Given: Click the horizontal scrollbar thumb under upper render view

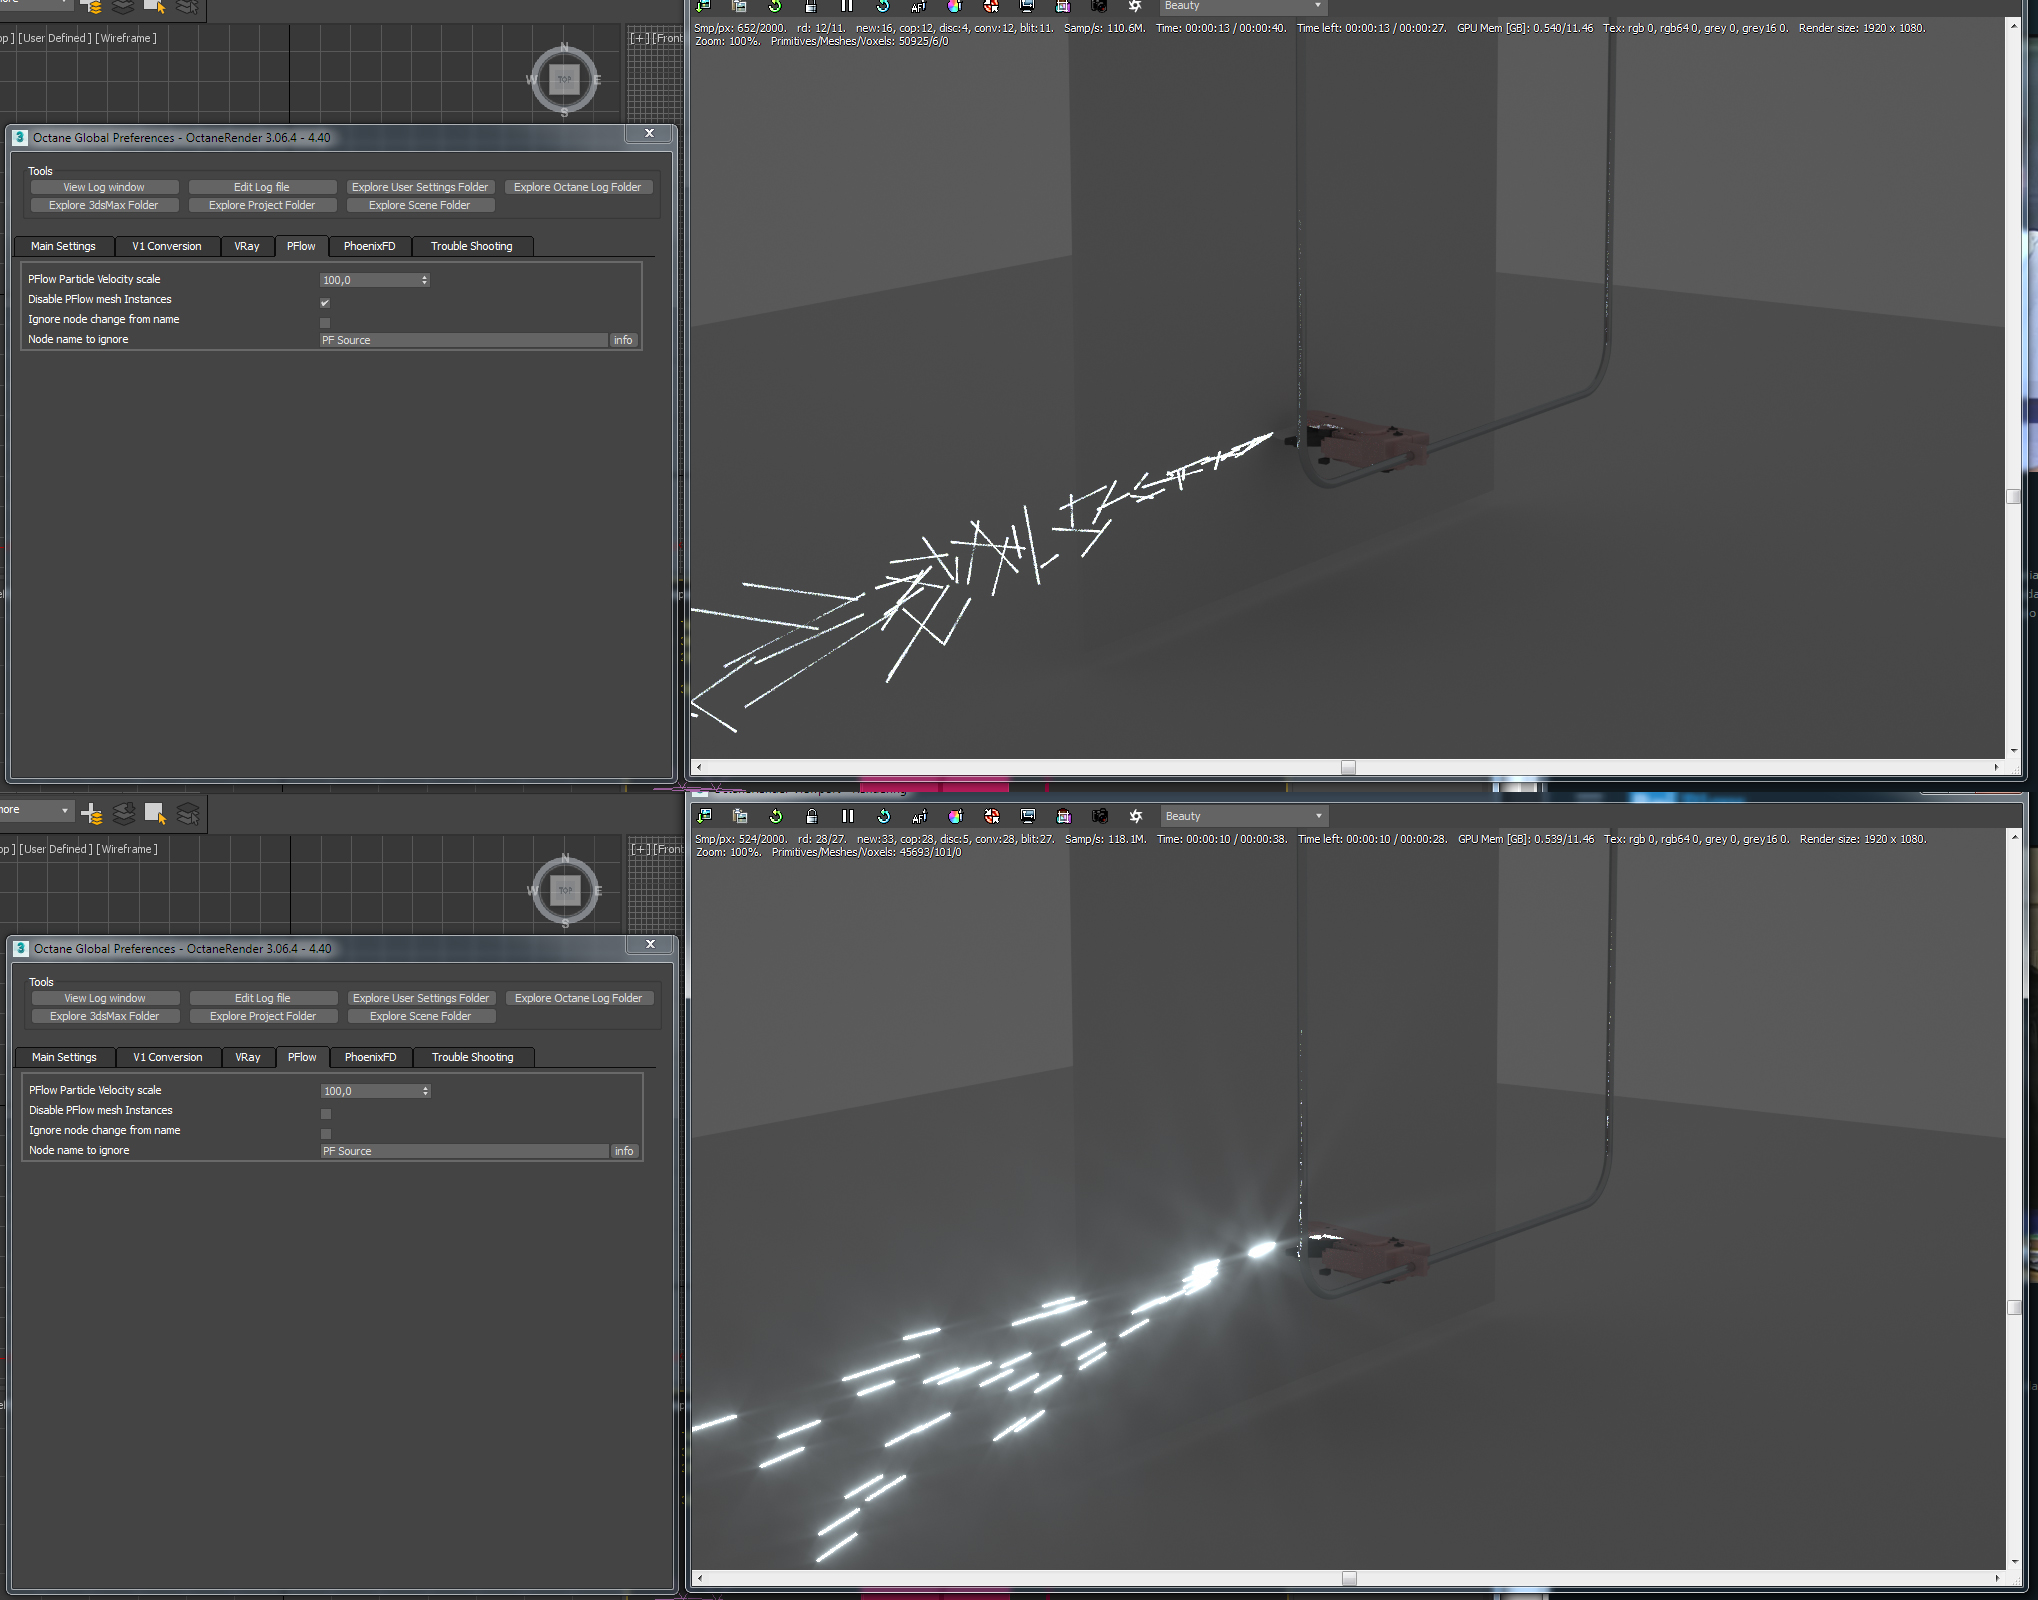Looking at the screenshot, I should [1348, 767].
